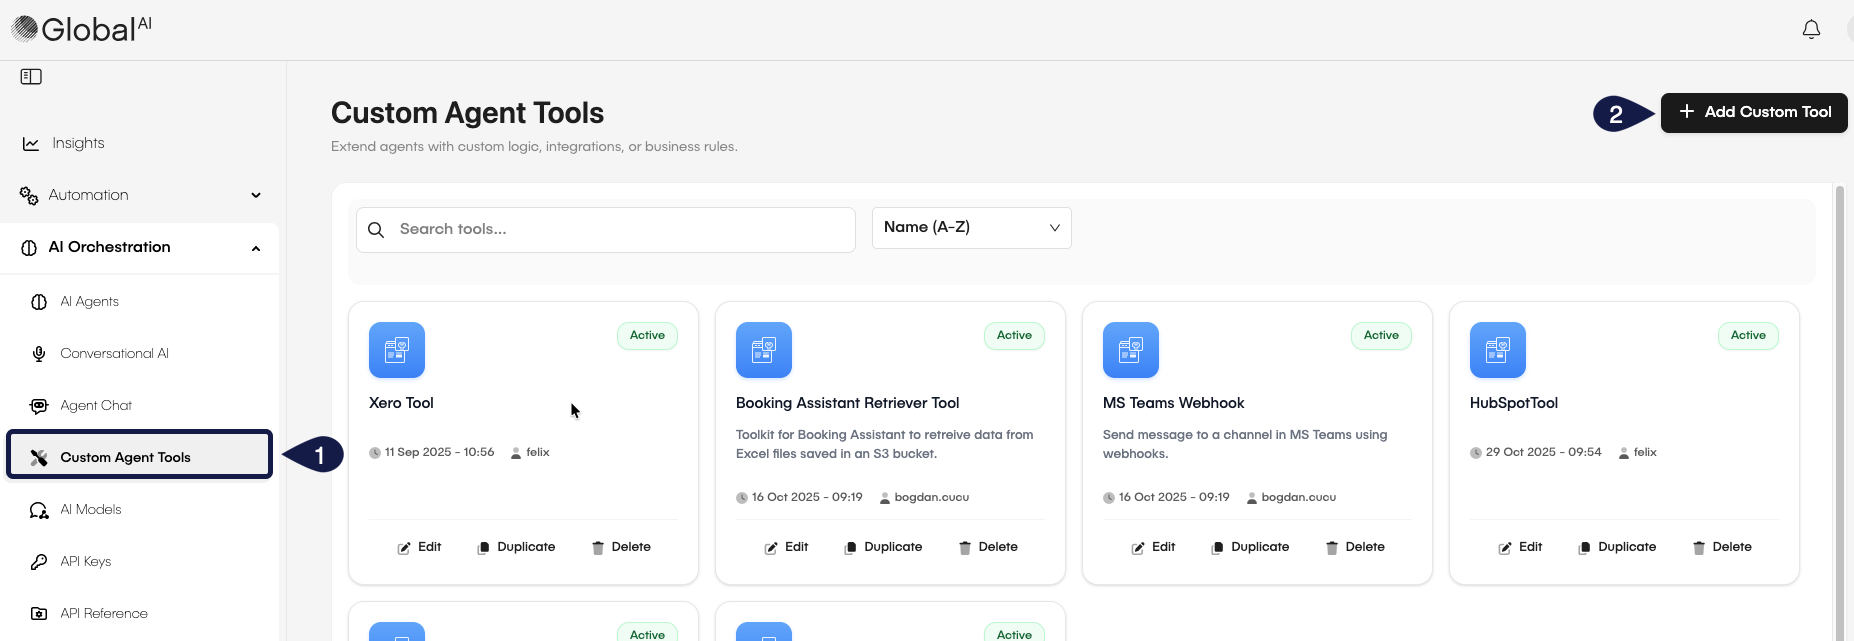Screen dimensions: 1854x641
Task: Click the Global AI logo
Action: [82, 29]
